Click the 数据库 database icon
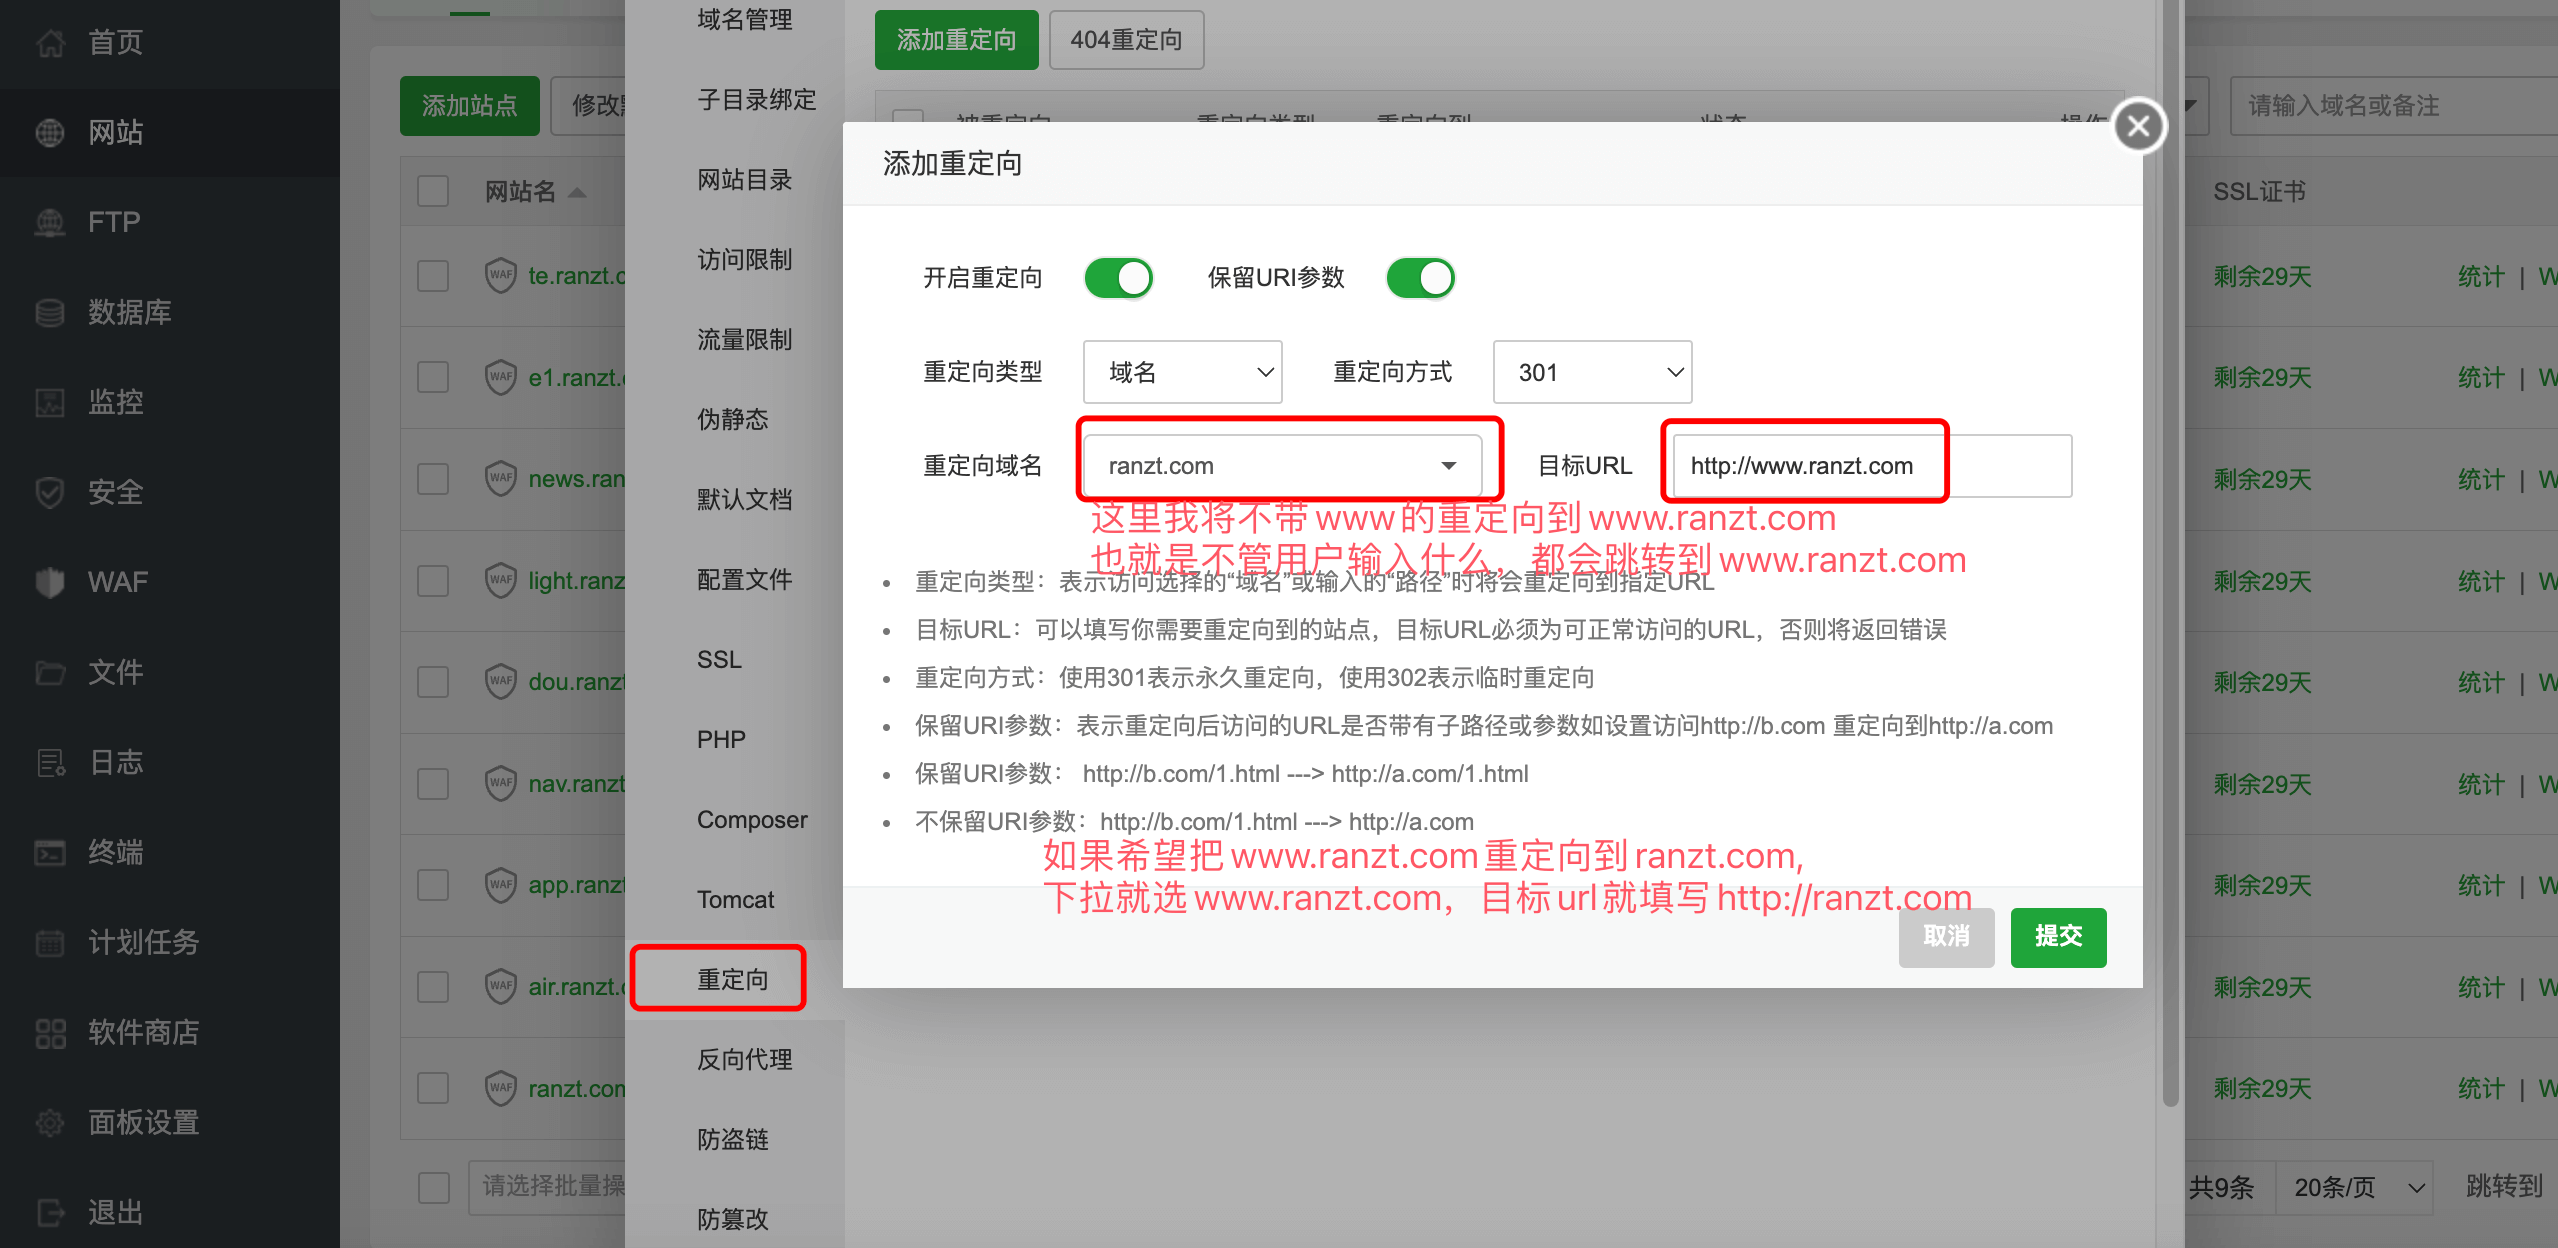This screenshot has width=2558, height=1248. [x=50, y=312]
